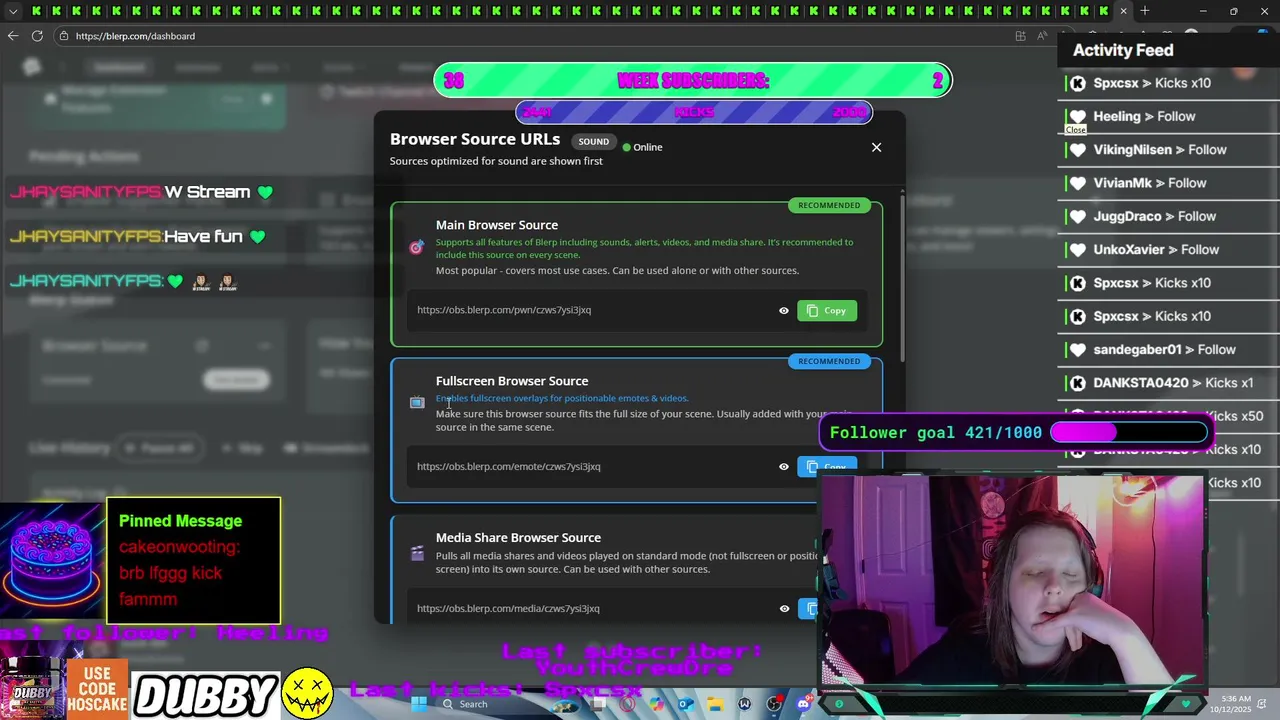Toggle visibility of the Fullscreen source URL
Viewport: 1280px width, 720px height.
tap(784, 466)
